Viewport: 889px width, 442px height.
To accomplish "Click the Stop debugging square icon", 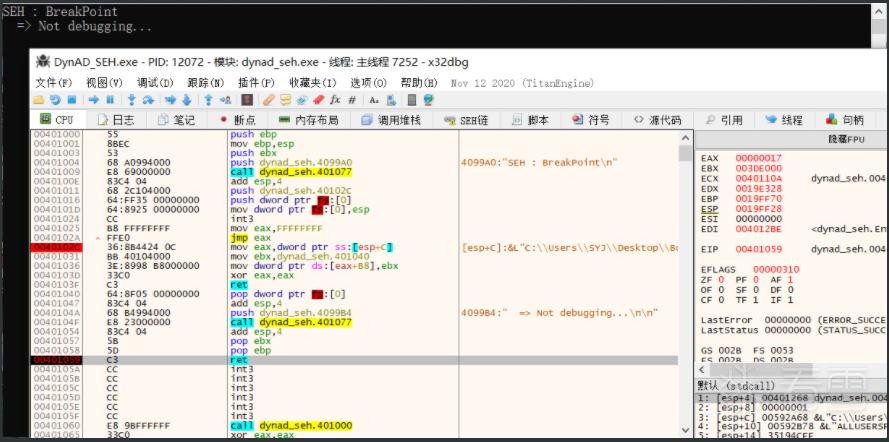I will pos(71,100).
